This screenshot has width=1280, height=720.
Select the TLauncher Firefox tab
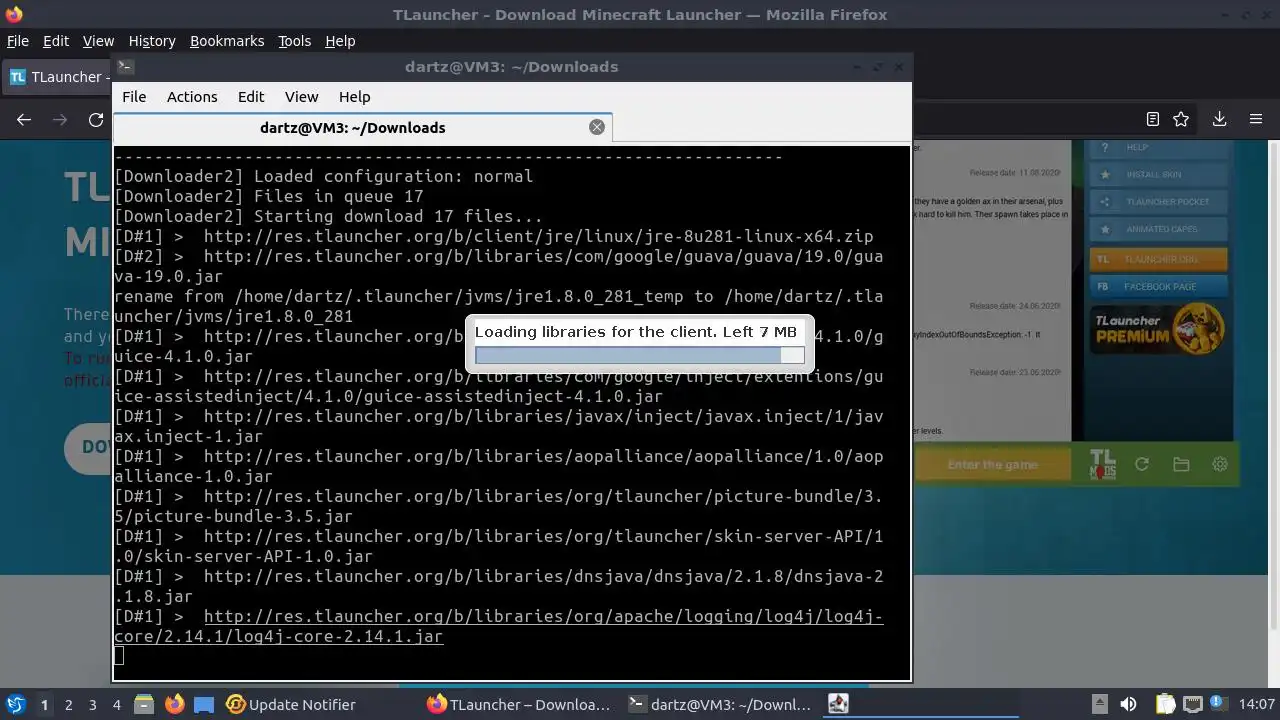(56, 77)
